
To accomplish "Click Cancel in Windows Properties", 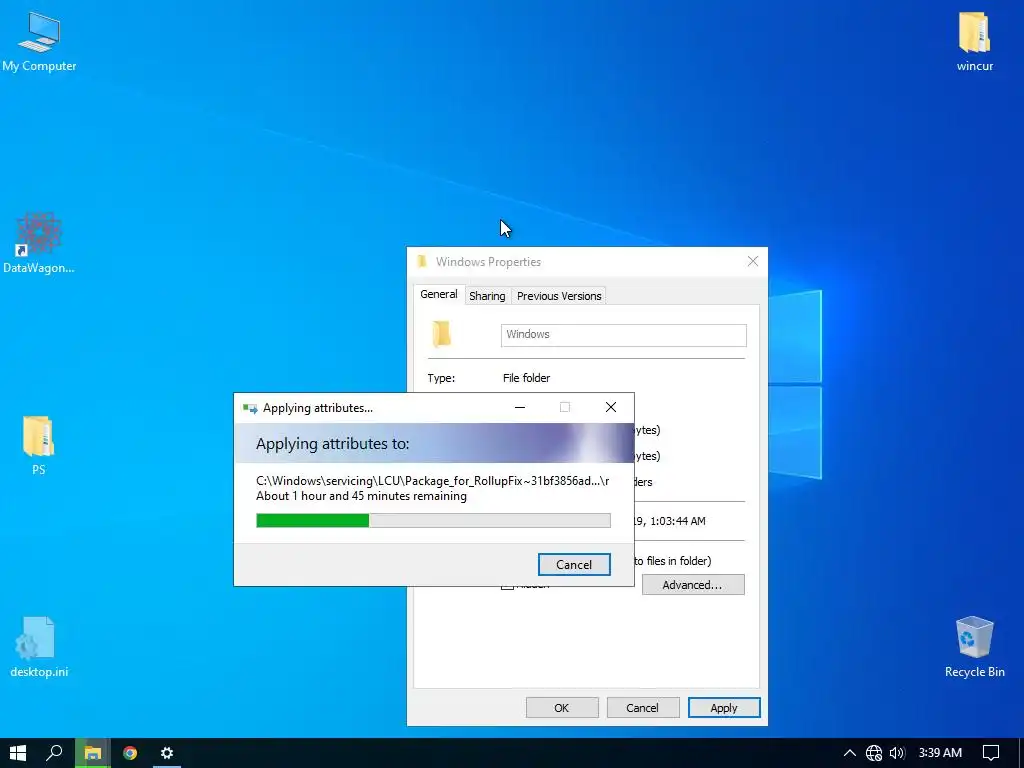I will pyautogui.click(x=643, y=708).
